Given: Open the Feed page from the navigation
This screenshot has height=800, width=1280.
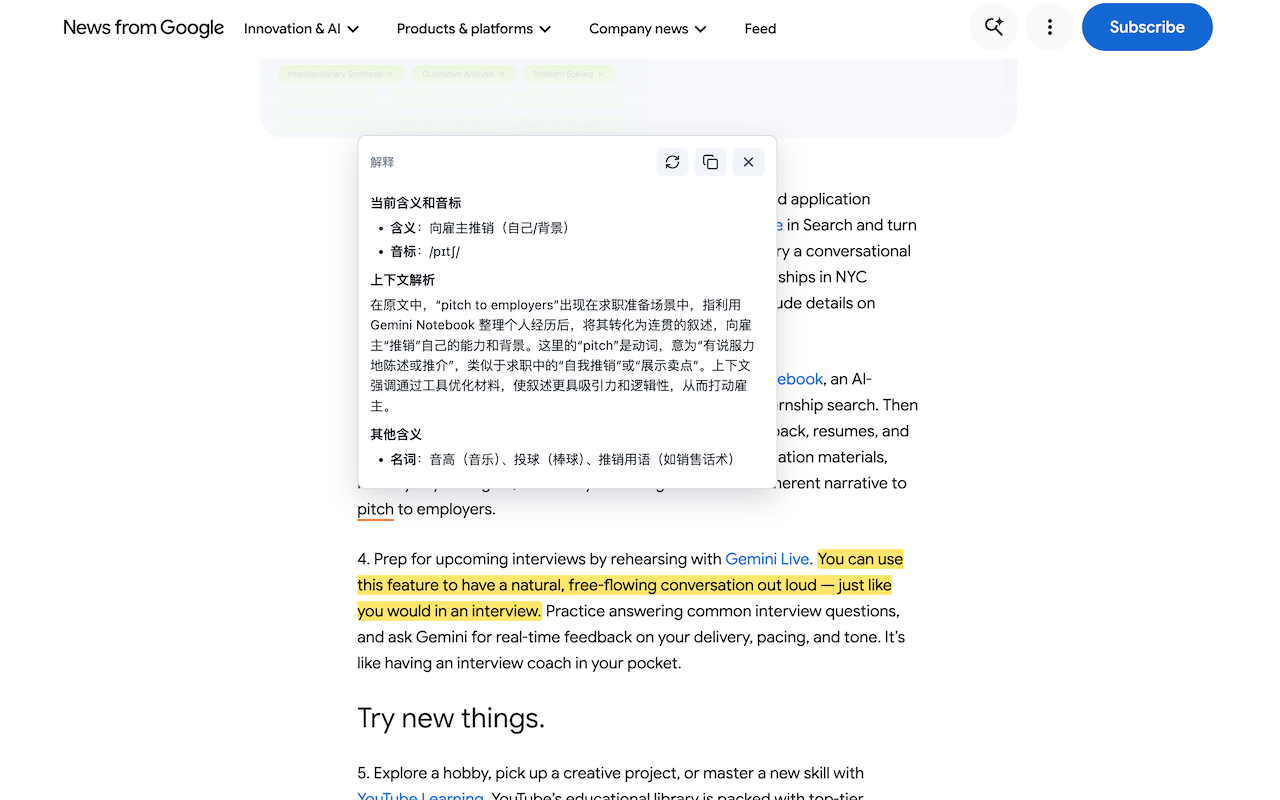Looking at the screenshot, I should 760,29.
